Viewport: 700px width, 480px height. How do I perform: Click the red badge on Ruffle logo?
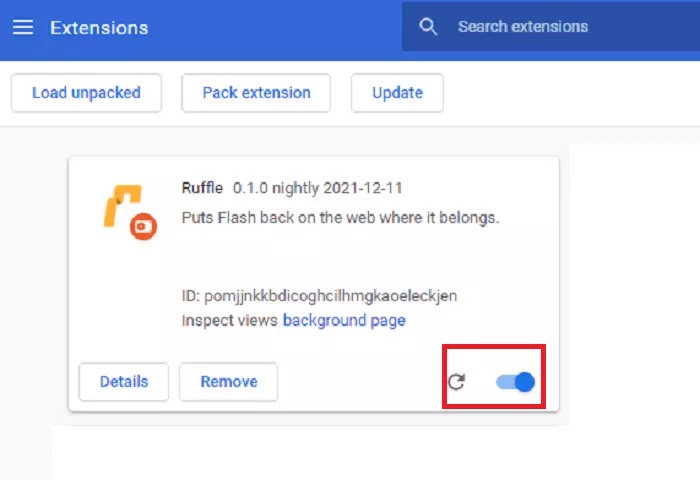pos(144,226)
